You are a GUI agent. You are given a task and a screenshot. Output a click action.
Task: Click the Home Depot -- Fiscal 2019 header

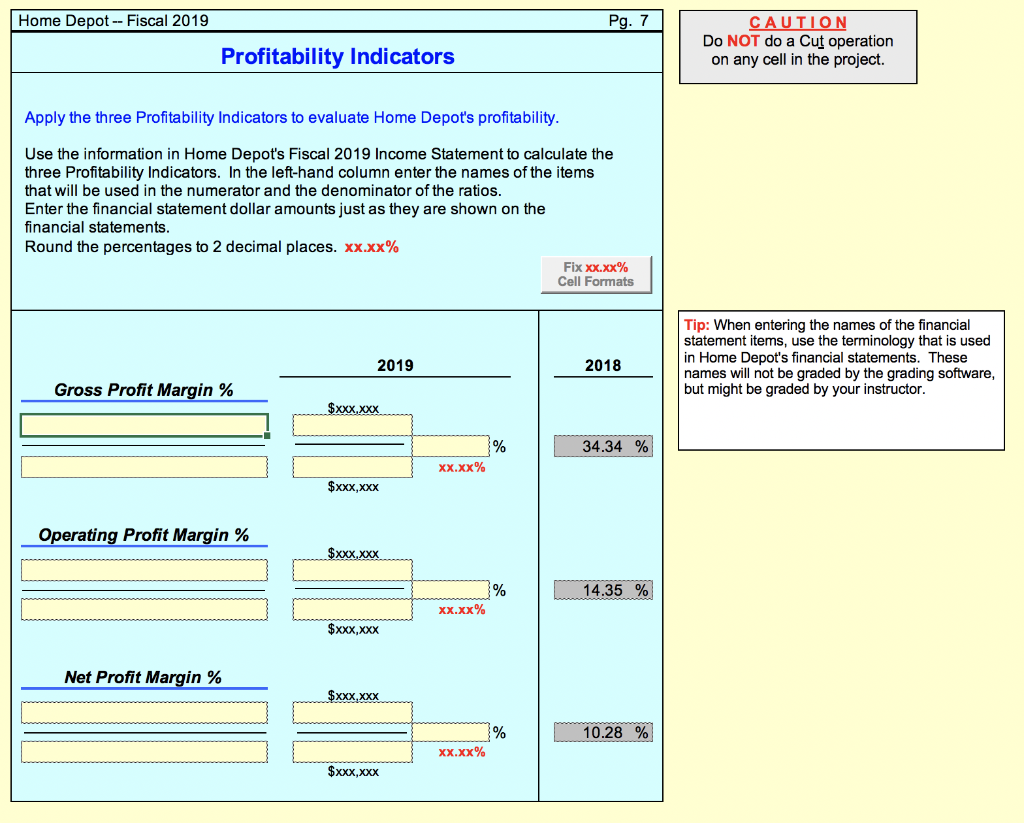click(x=114, y=20)
